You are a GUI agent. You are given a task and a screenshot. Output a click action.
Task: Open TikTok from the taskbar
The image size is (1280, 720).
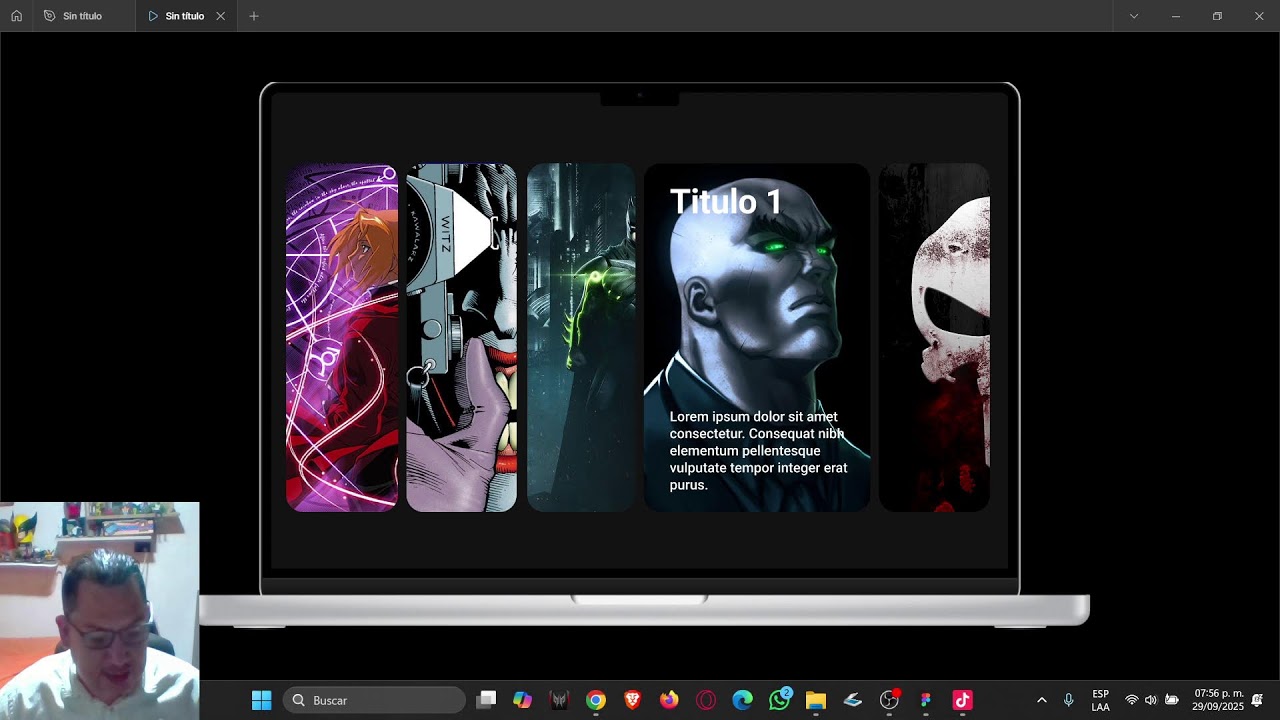tap(962, 700)
